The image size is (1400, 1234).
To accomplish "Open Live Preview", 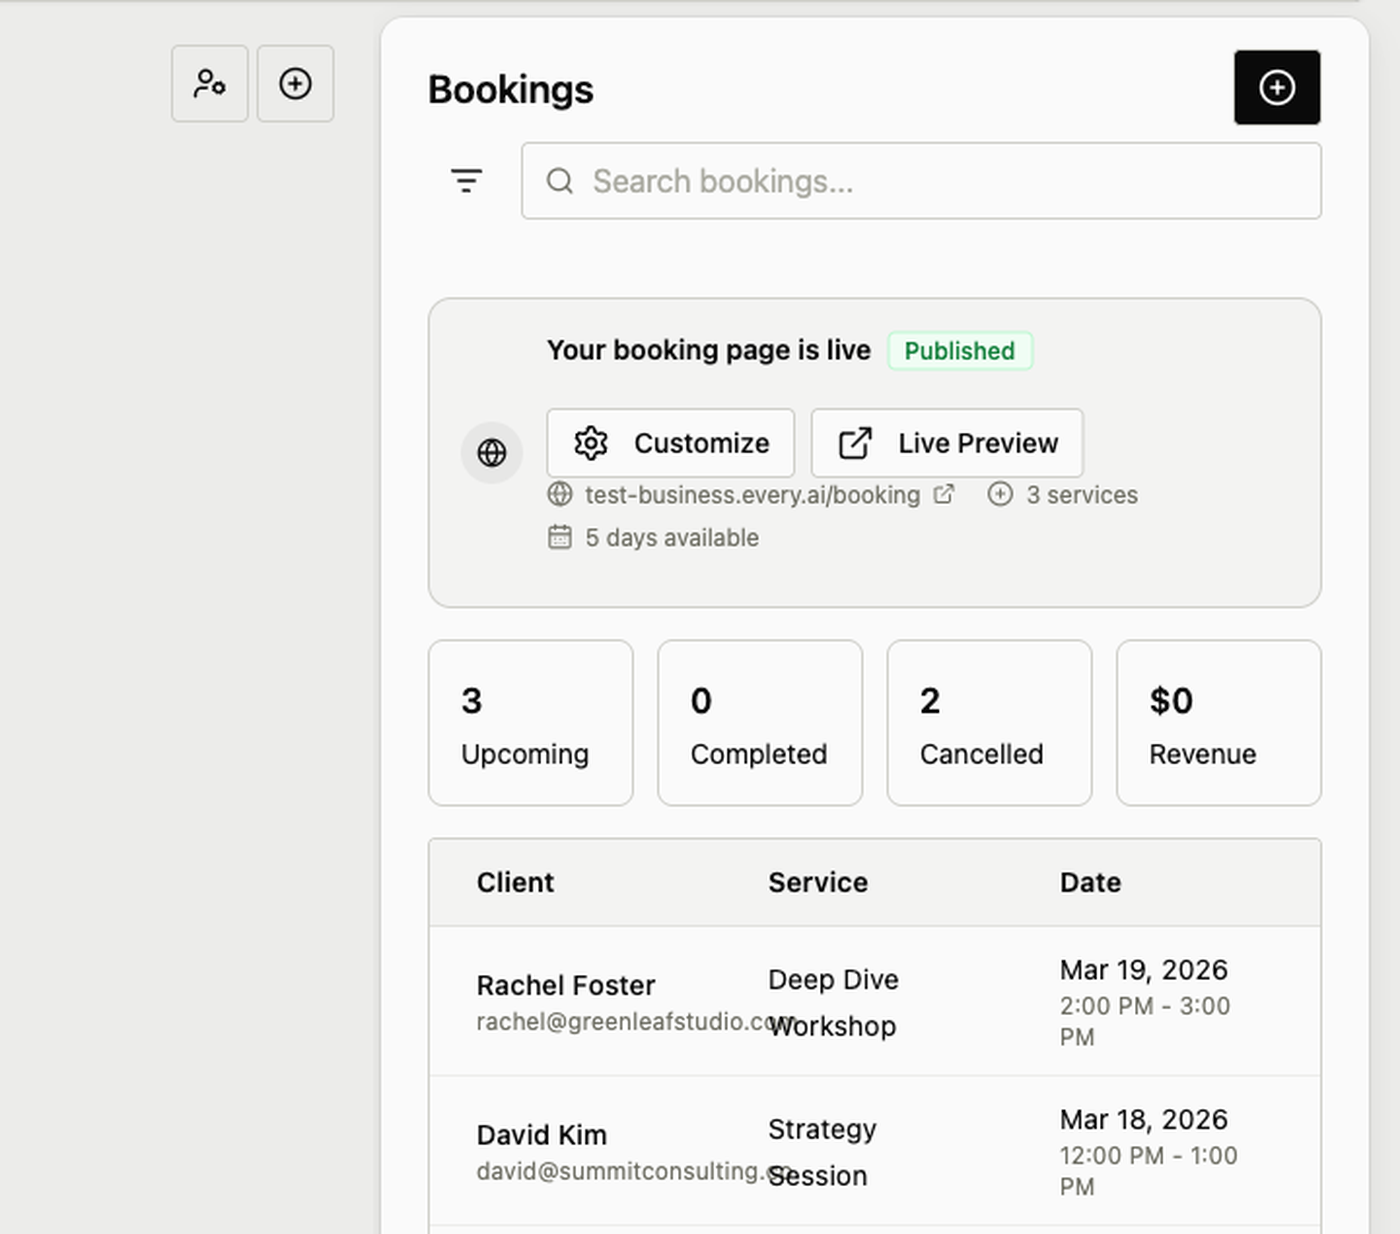I will 946,443.
